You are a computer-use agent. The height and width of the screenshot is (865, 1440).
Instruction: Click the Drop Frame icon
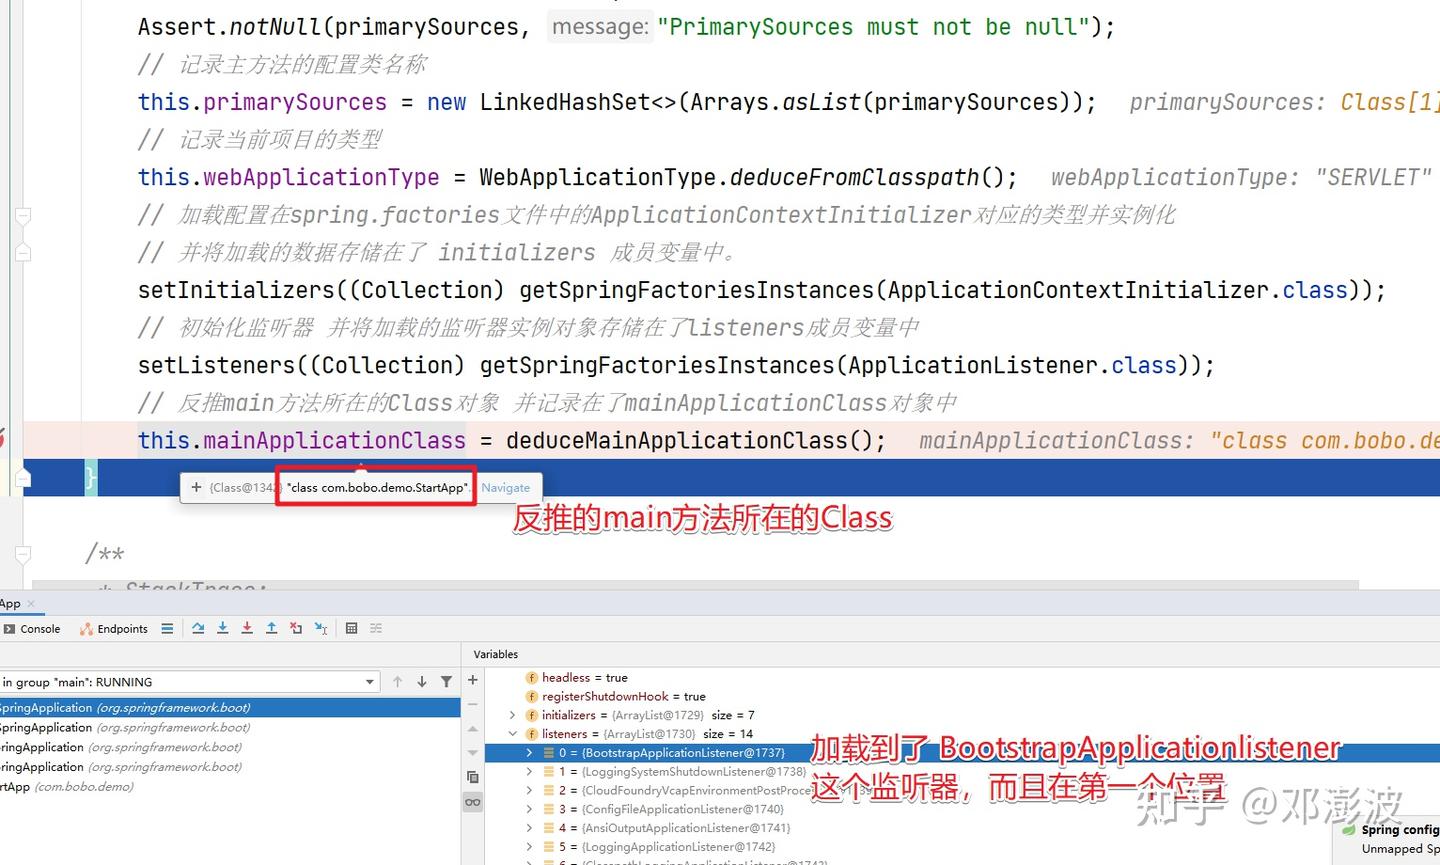click(x=296, y=628)
